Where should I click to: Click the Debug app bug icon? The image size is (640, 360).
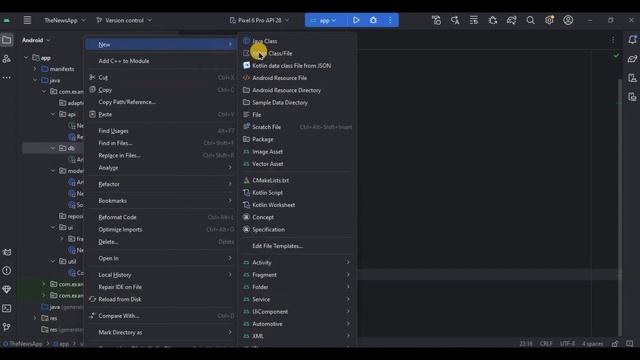373,20
